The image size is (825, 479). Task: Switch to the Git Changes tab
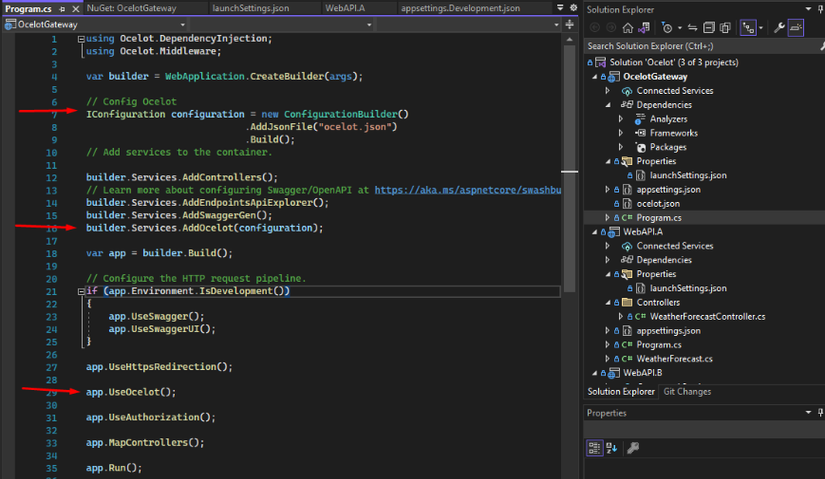click(687, 392)
